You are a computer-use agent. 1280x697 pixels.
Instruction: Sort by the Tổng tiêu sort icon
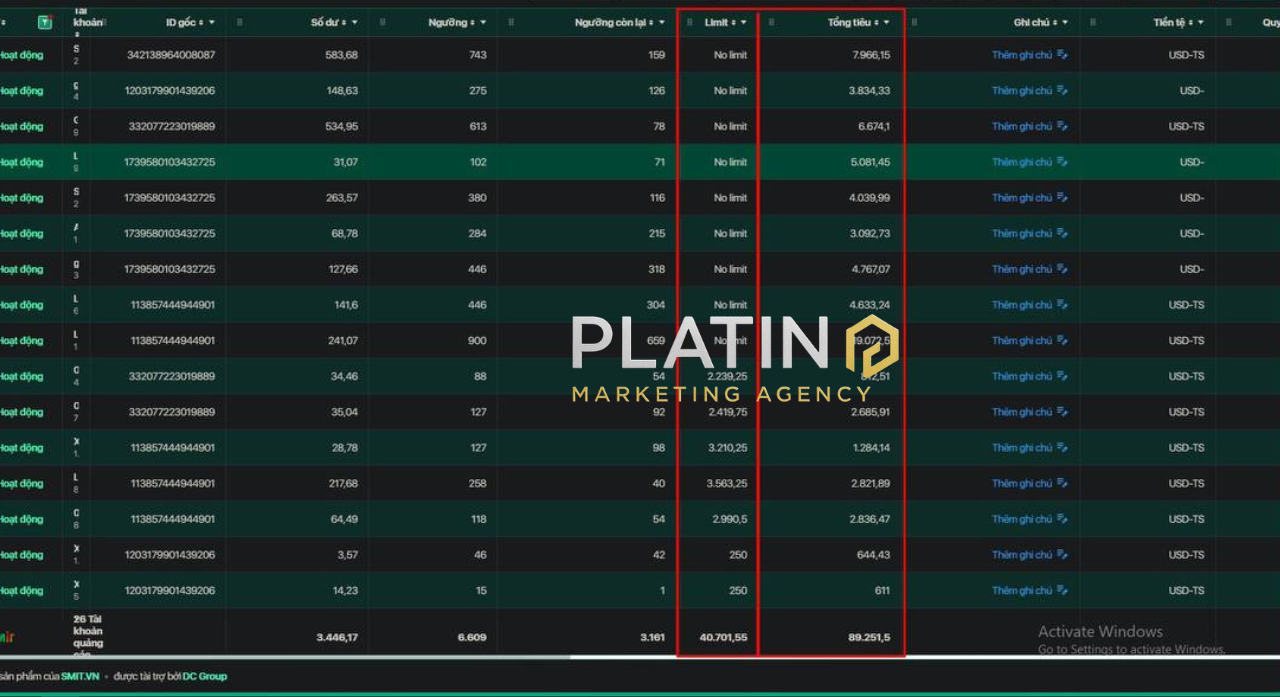[x=876, y=22]
